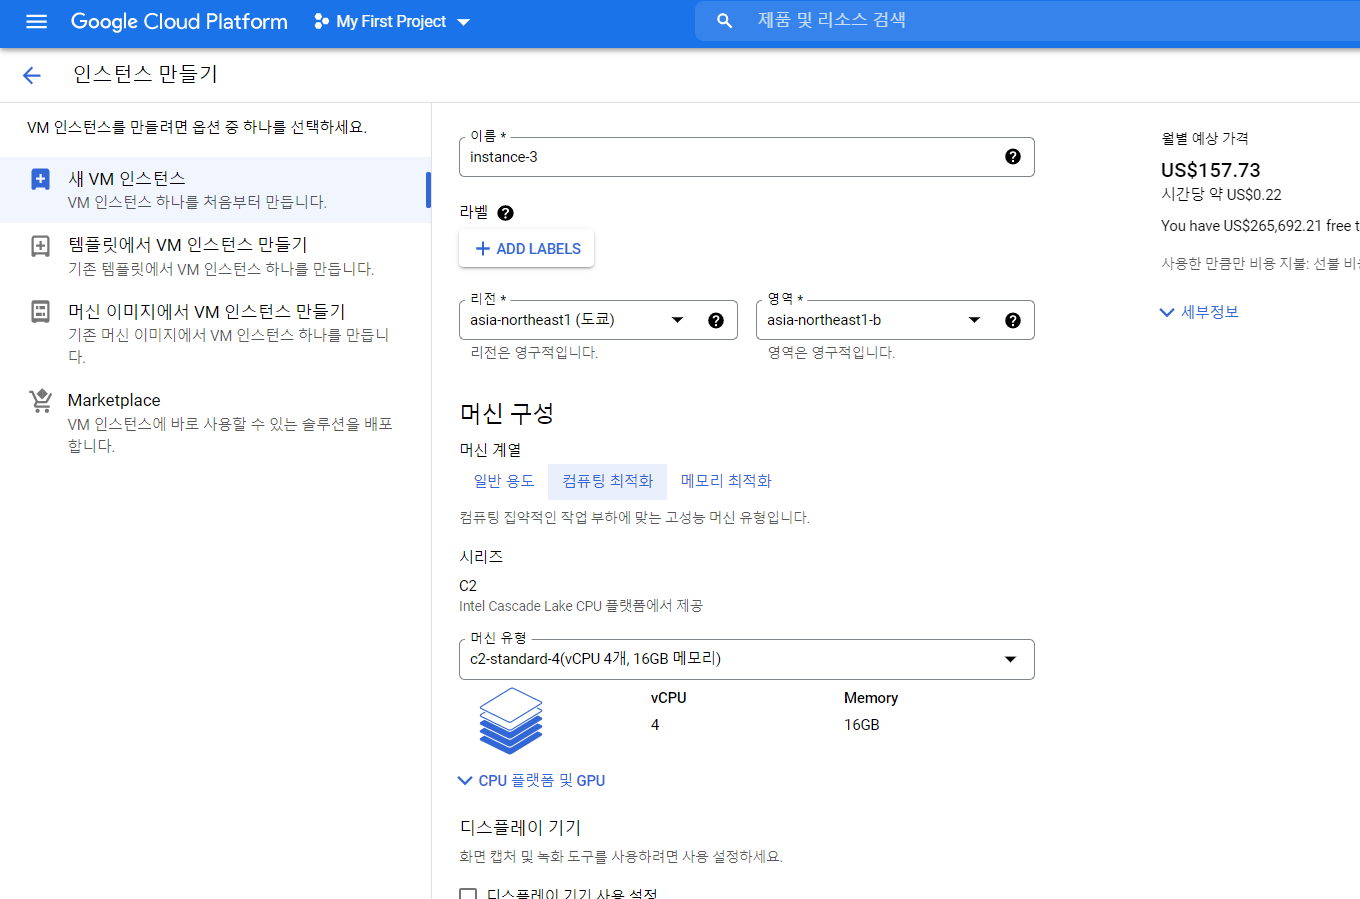This screenshot has height=899, width=1360.
Task: Click the 머신 이미지에서 VM 인스턴스 icon
Action: coord(40,312)
